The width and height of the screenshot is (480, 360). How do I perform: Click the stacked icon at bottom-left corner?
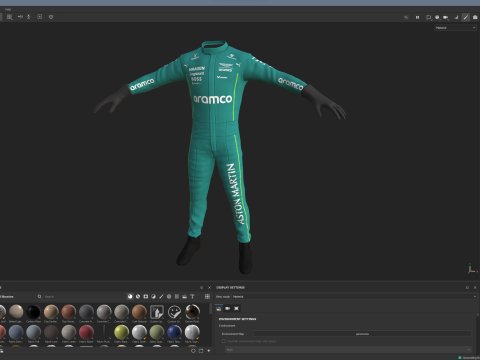click(2, 351)
